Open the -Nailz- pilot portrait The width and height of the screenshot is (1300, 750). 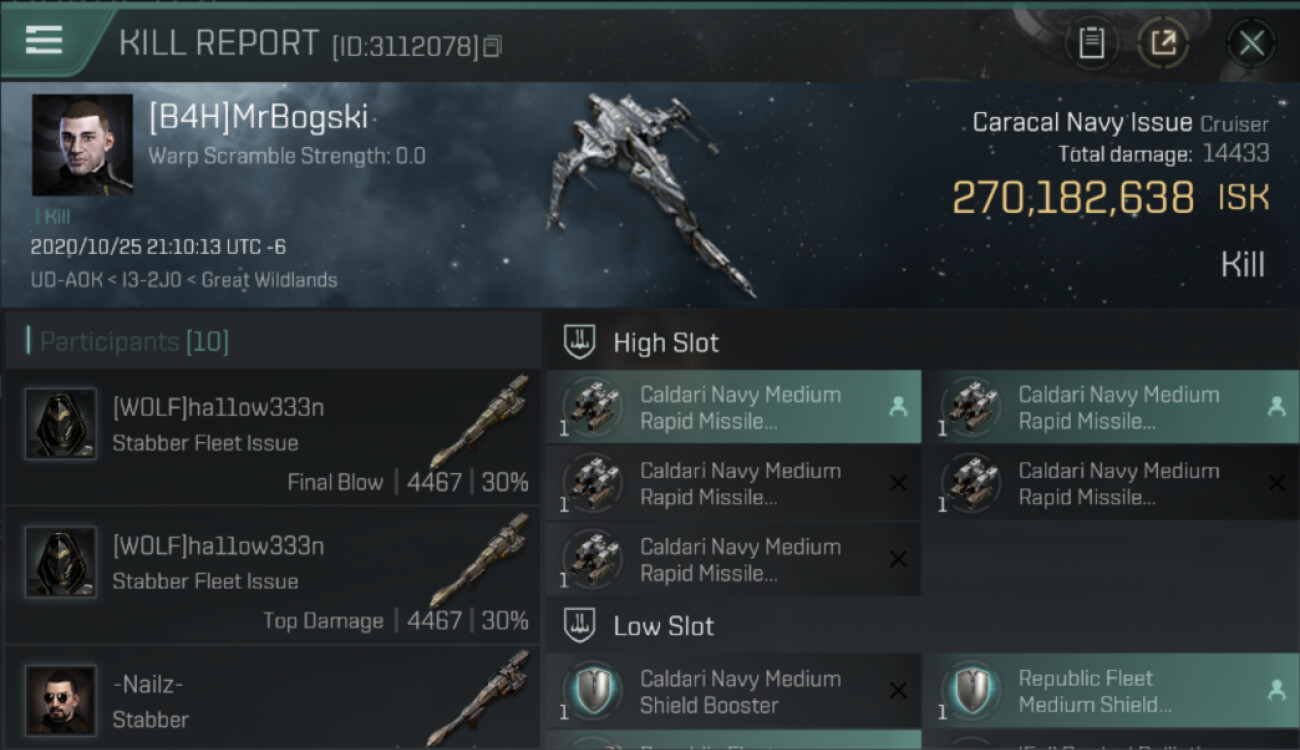pyautogui.click(x=61, y=700)
